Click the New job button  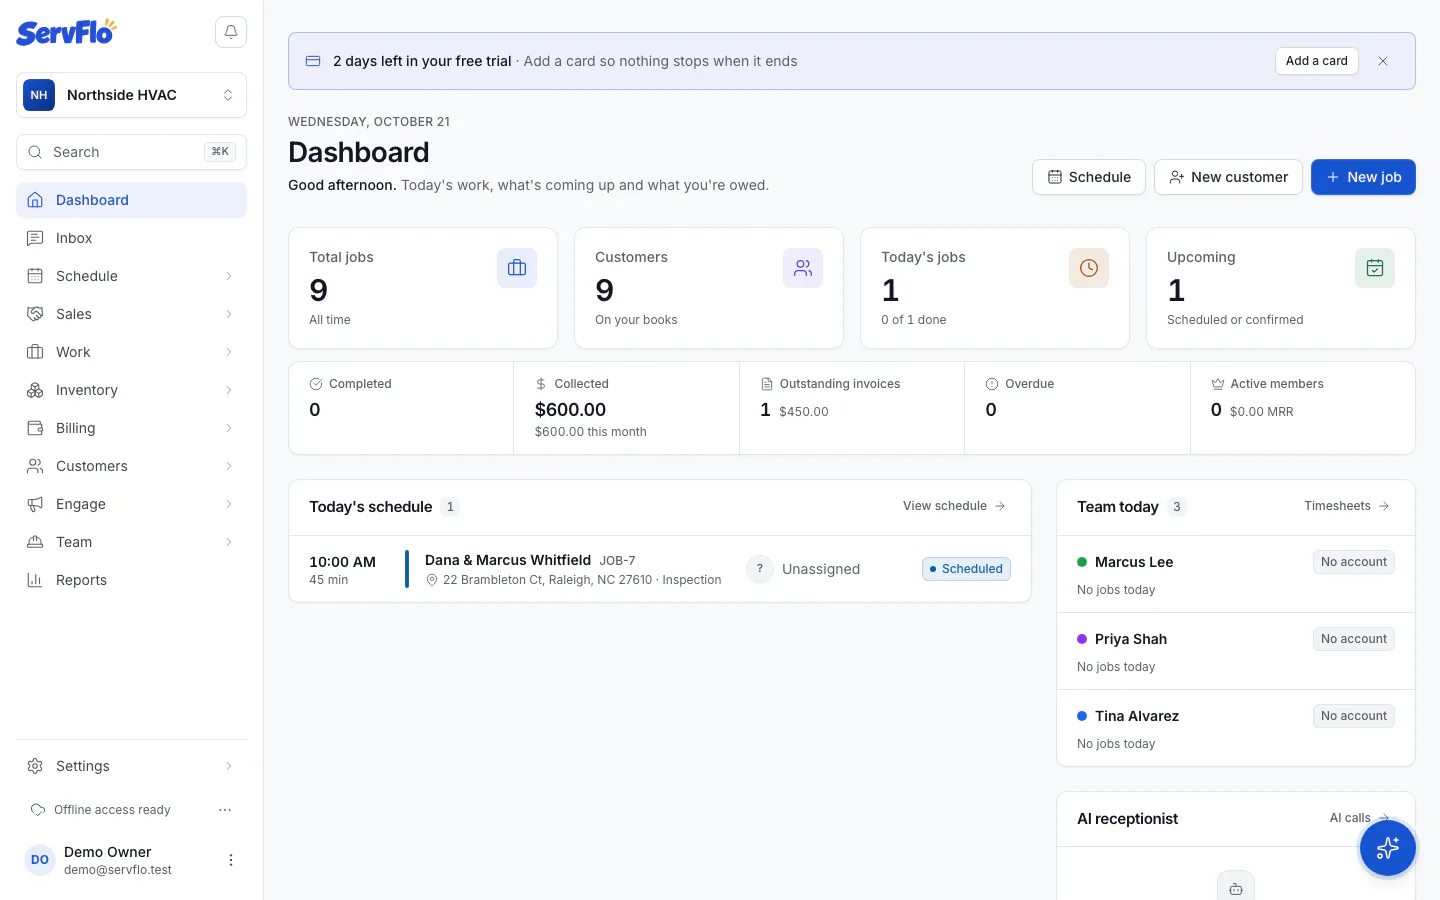(1363, 177)
